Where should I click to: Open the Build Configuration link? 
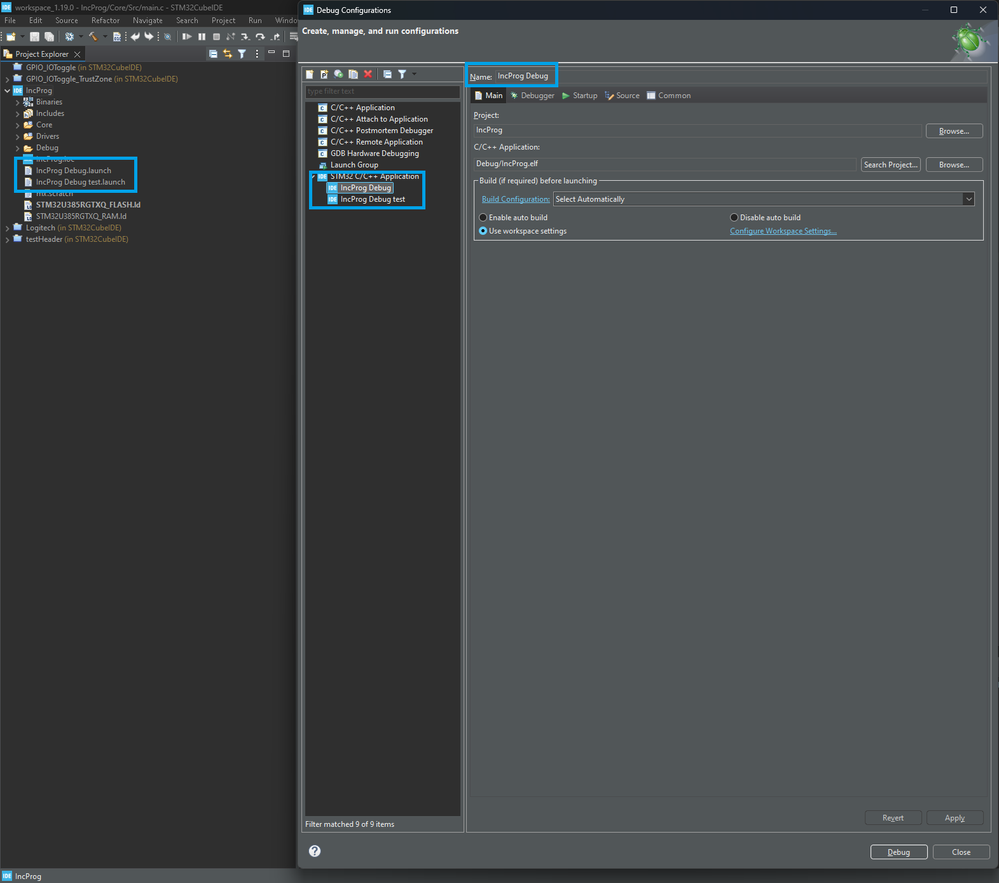[515, 199]
